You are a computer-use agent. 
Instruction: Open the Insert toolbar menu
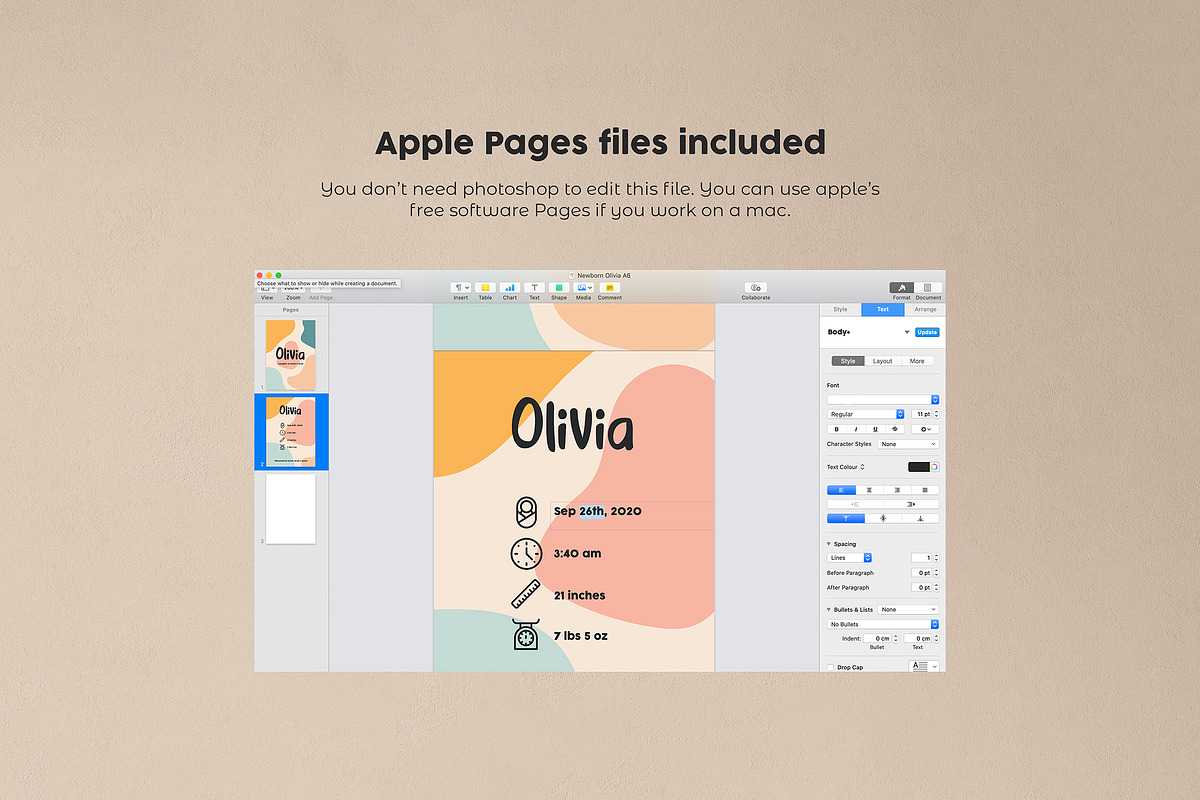tap(461, 287)
